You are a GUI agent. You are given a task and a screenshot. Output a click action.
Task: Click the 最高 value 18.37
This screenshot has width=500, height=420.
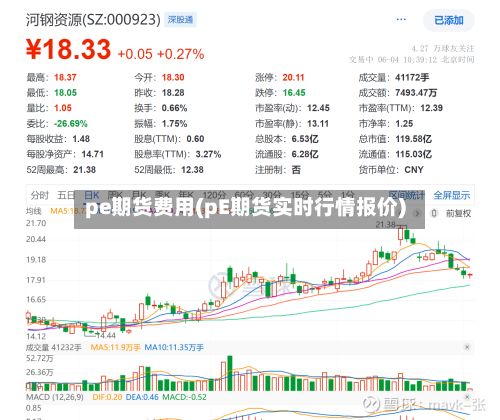tap(65, 77)
